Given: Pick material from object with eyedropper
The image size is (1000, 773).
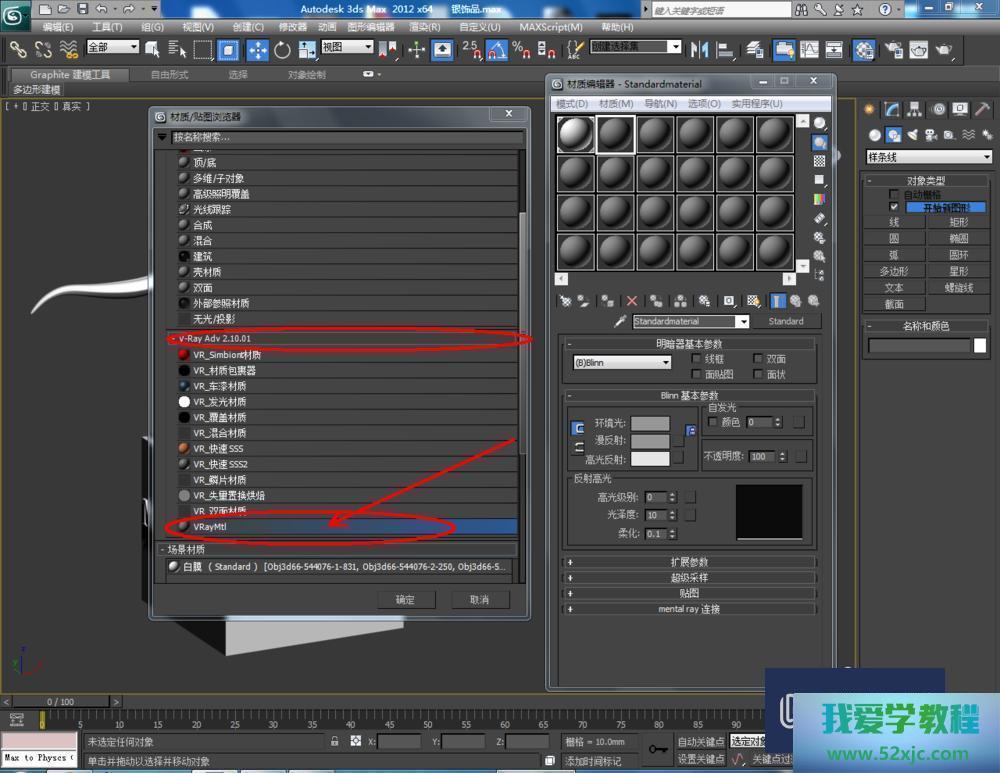Looking at the screenshot, I should 620,321.
